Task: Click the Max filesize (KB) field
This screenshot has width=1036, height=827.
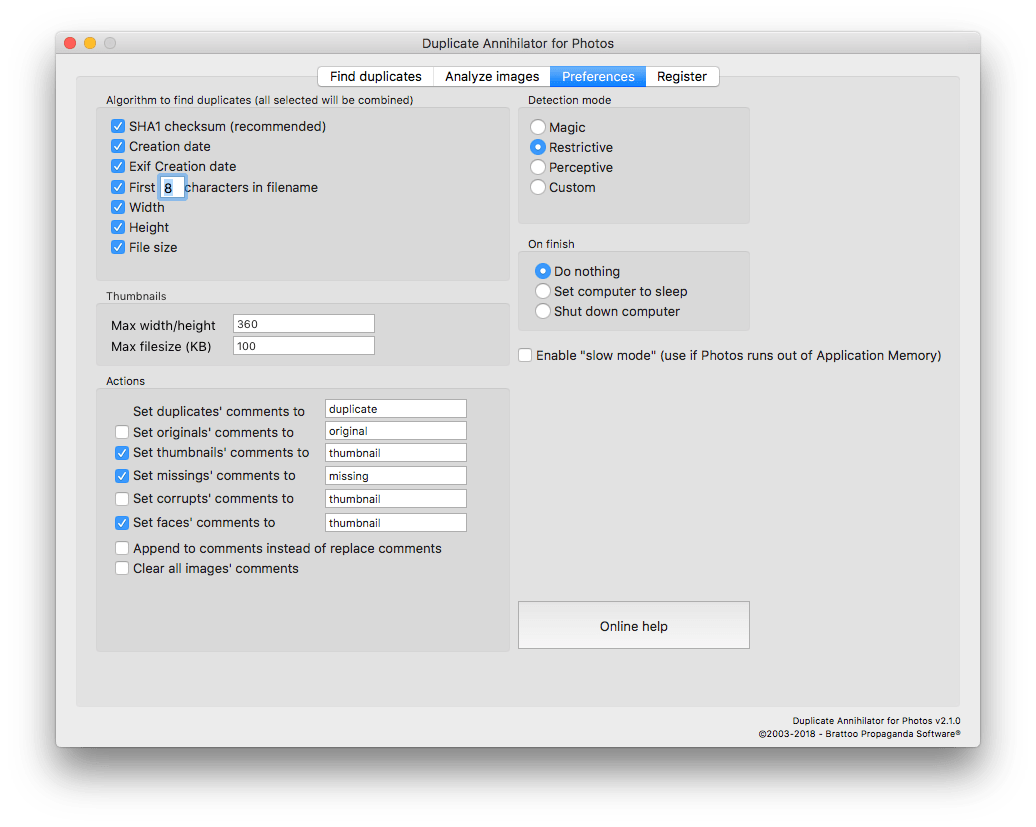Action: coord(304,345)
